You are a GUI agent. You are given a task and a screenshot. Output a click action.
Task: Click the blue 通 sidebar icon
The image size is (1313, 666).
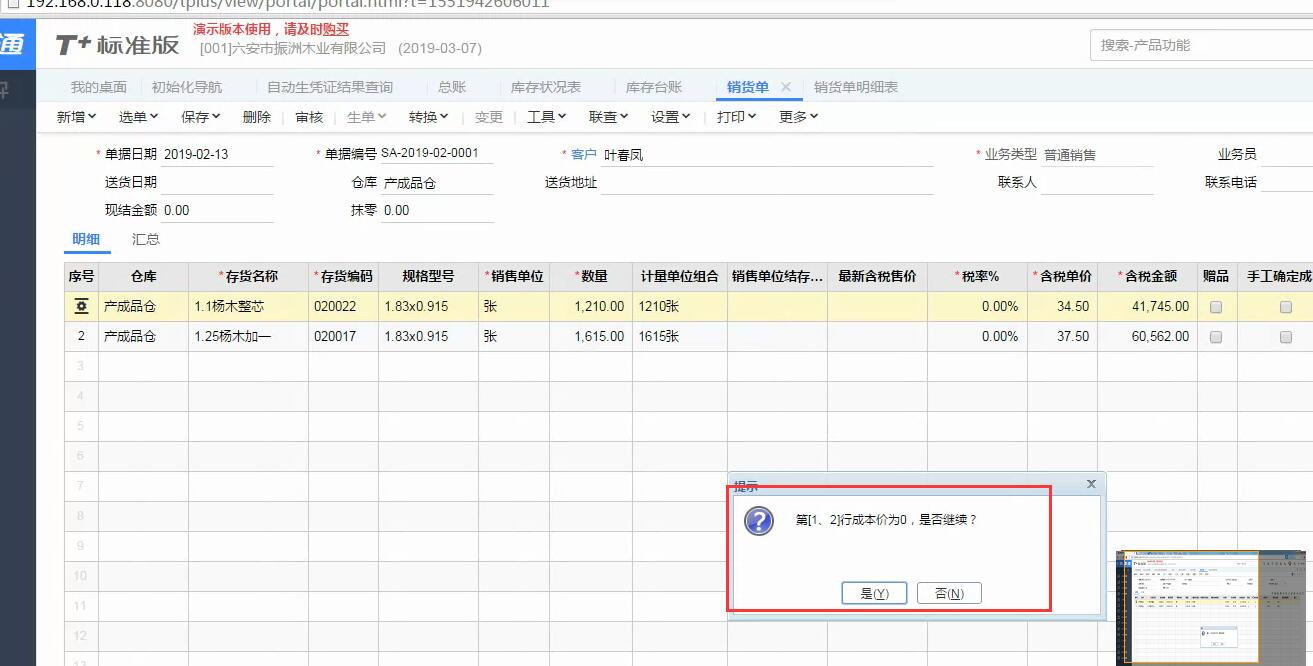[x=14, y=44]
